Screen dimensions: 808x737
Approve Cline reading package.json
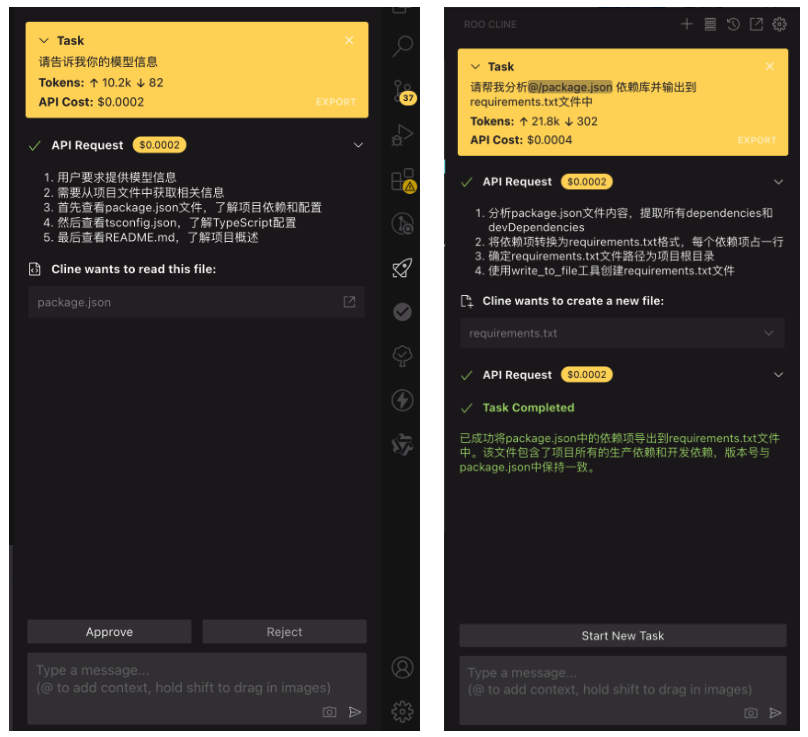108,631
